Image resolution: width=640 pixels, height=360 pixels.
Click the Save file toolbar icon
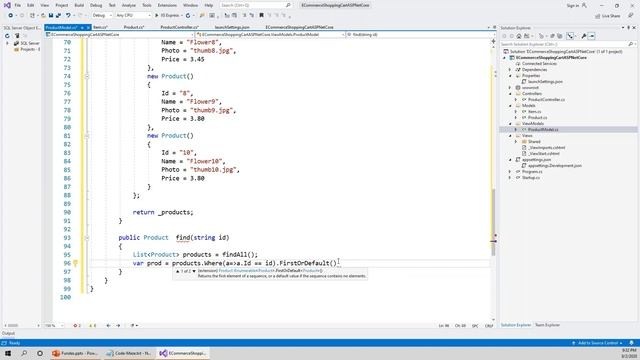tap(51, 16)
